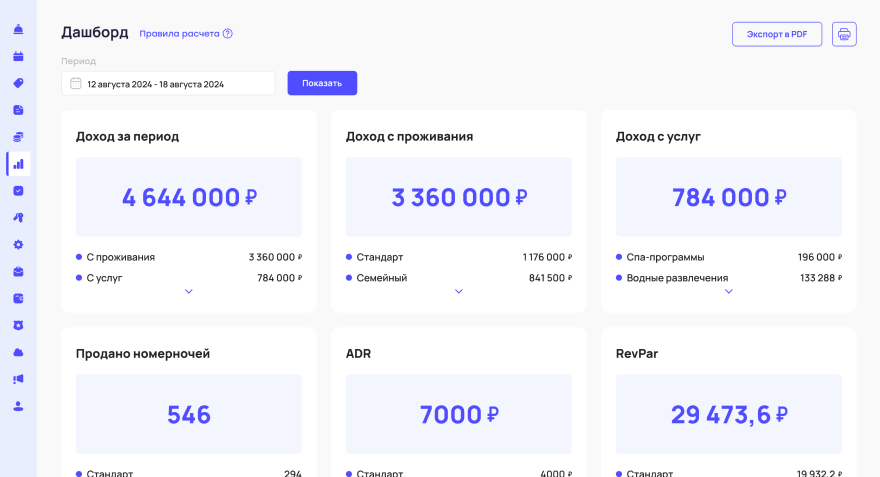
Task: Click the reception bell icon in sidebar
Action: [x=18, y=29]
